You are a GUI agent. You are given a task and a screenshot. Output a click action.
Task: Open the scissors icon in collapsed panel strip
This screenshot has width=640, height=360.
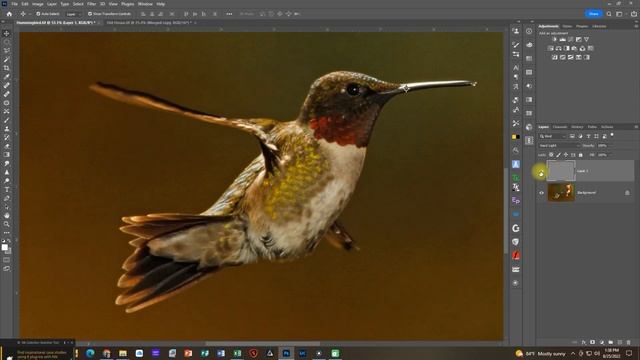pos(516,123)
